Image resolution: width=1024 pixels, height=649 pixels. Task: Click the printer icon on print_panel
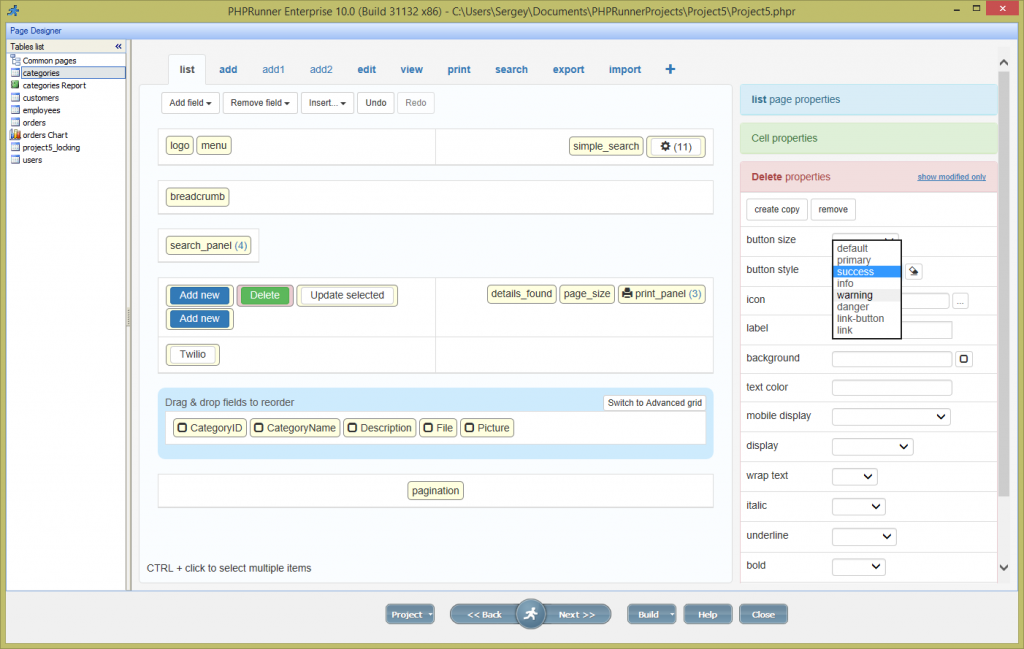pyautogui.click(x=629, y=293)
